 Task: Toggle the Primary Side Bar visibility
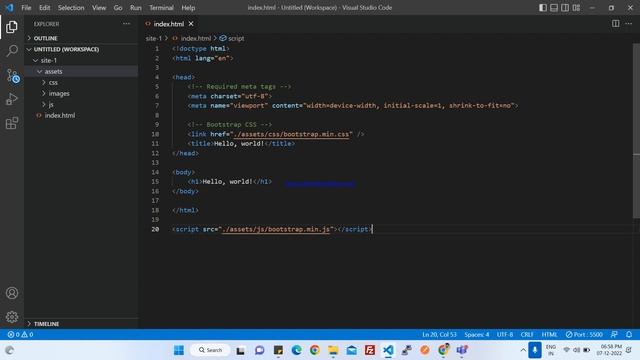click(x=543, y=7)
